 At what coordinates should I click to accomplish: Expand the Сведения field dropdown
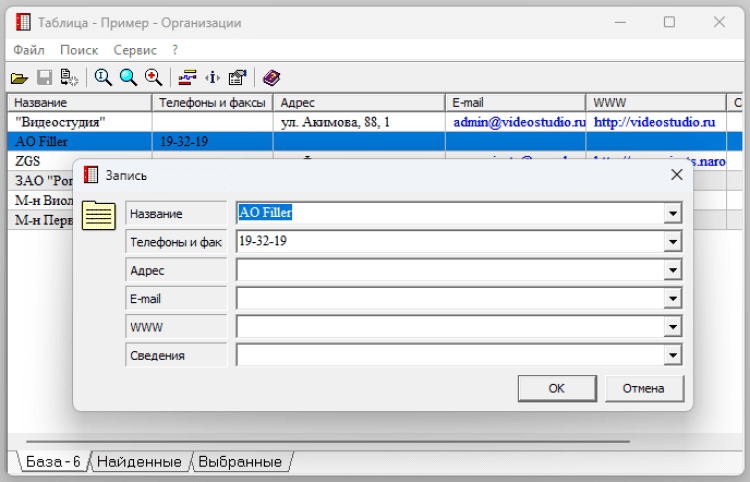(x=673, y=355)
